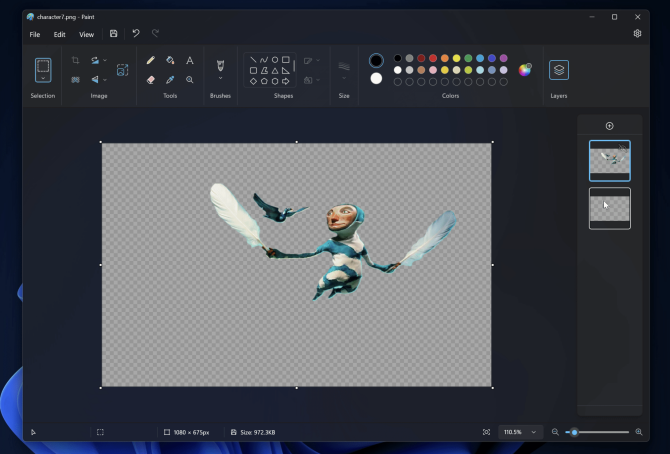Pick the pink color swatch
670x454 pixels.
coord(433,70)
